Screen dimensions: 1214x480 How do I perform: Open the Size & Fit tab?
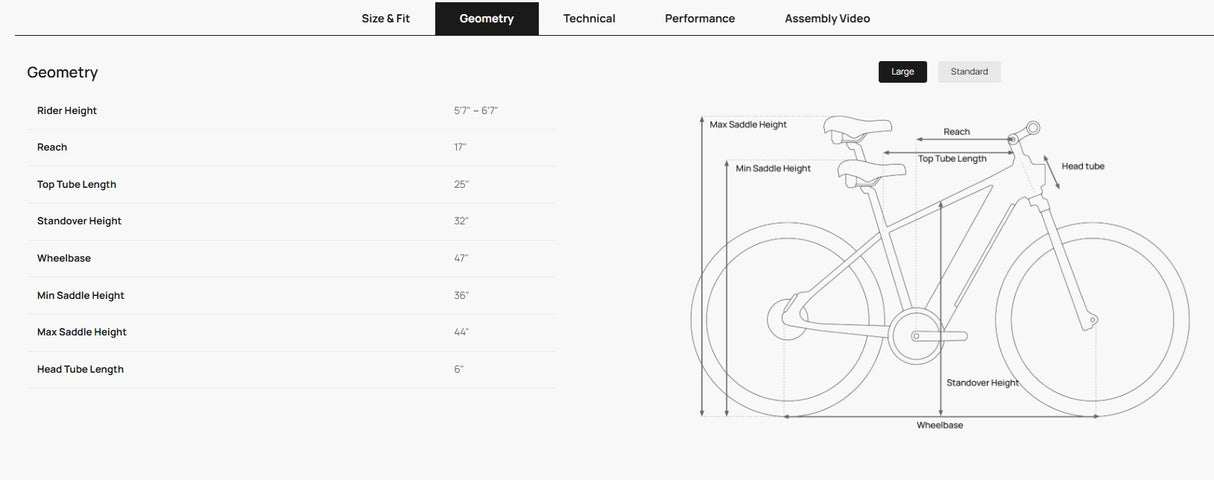(386, 19)
